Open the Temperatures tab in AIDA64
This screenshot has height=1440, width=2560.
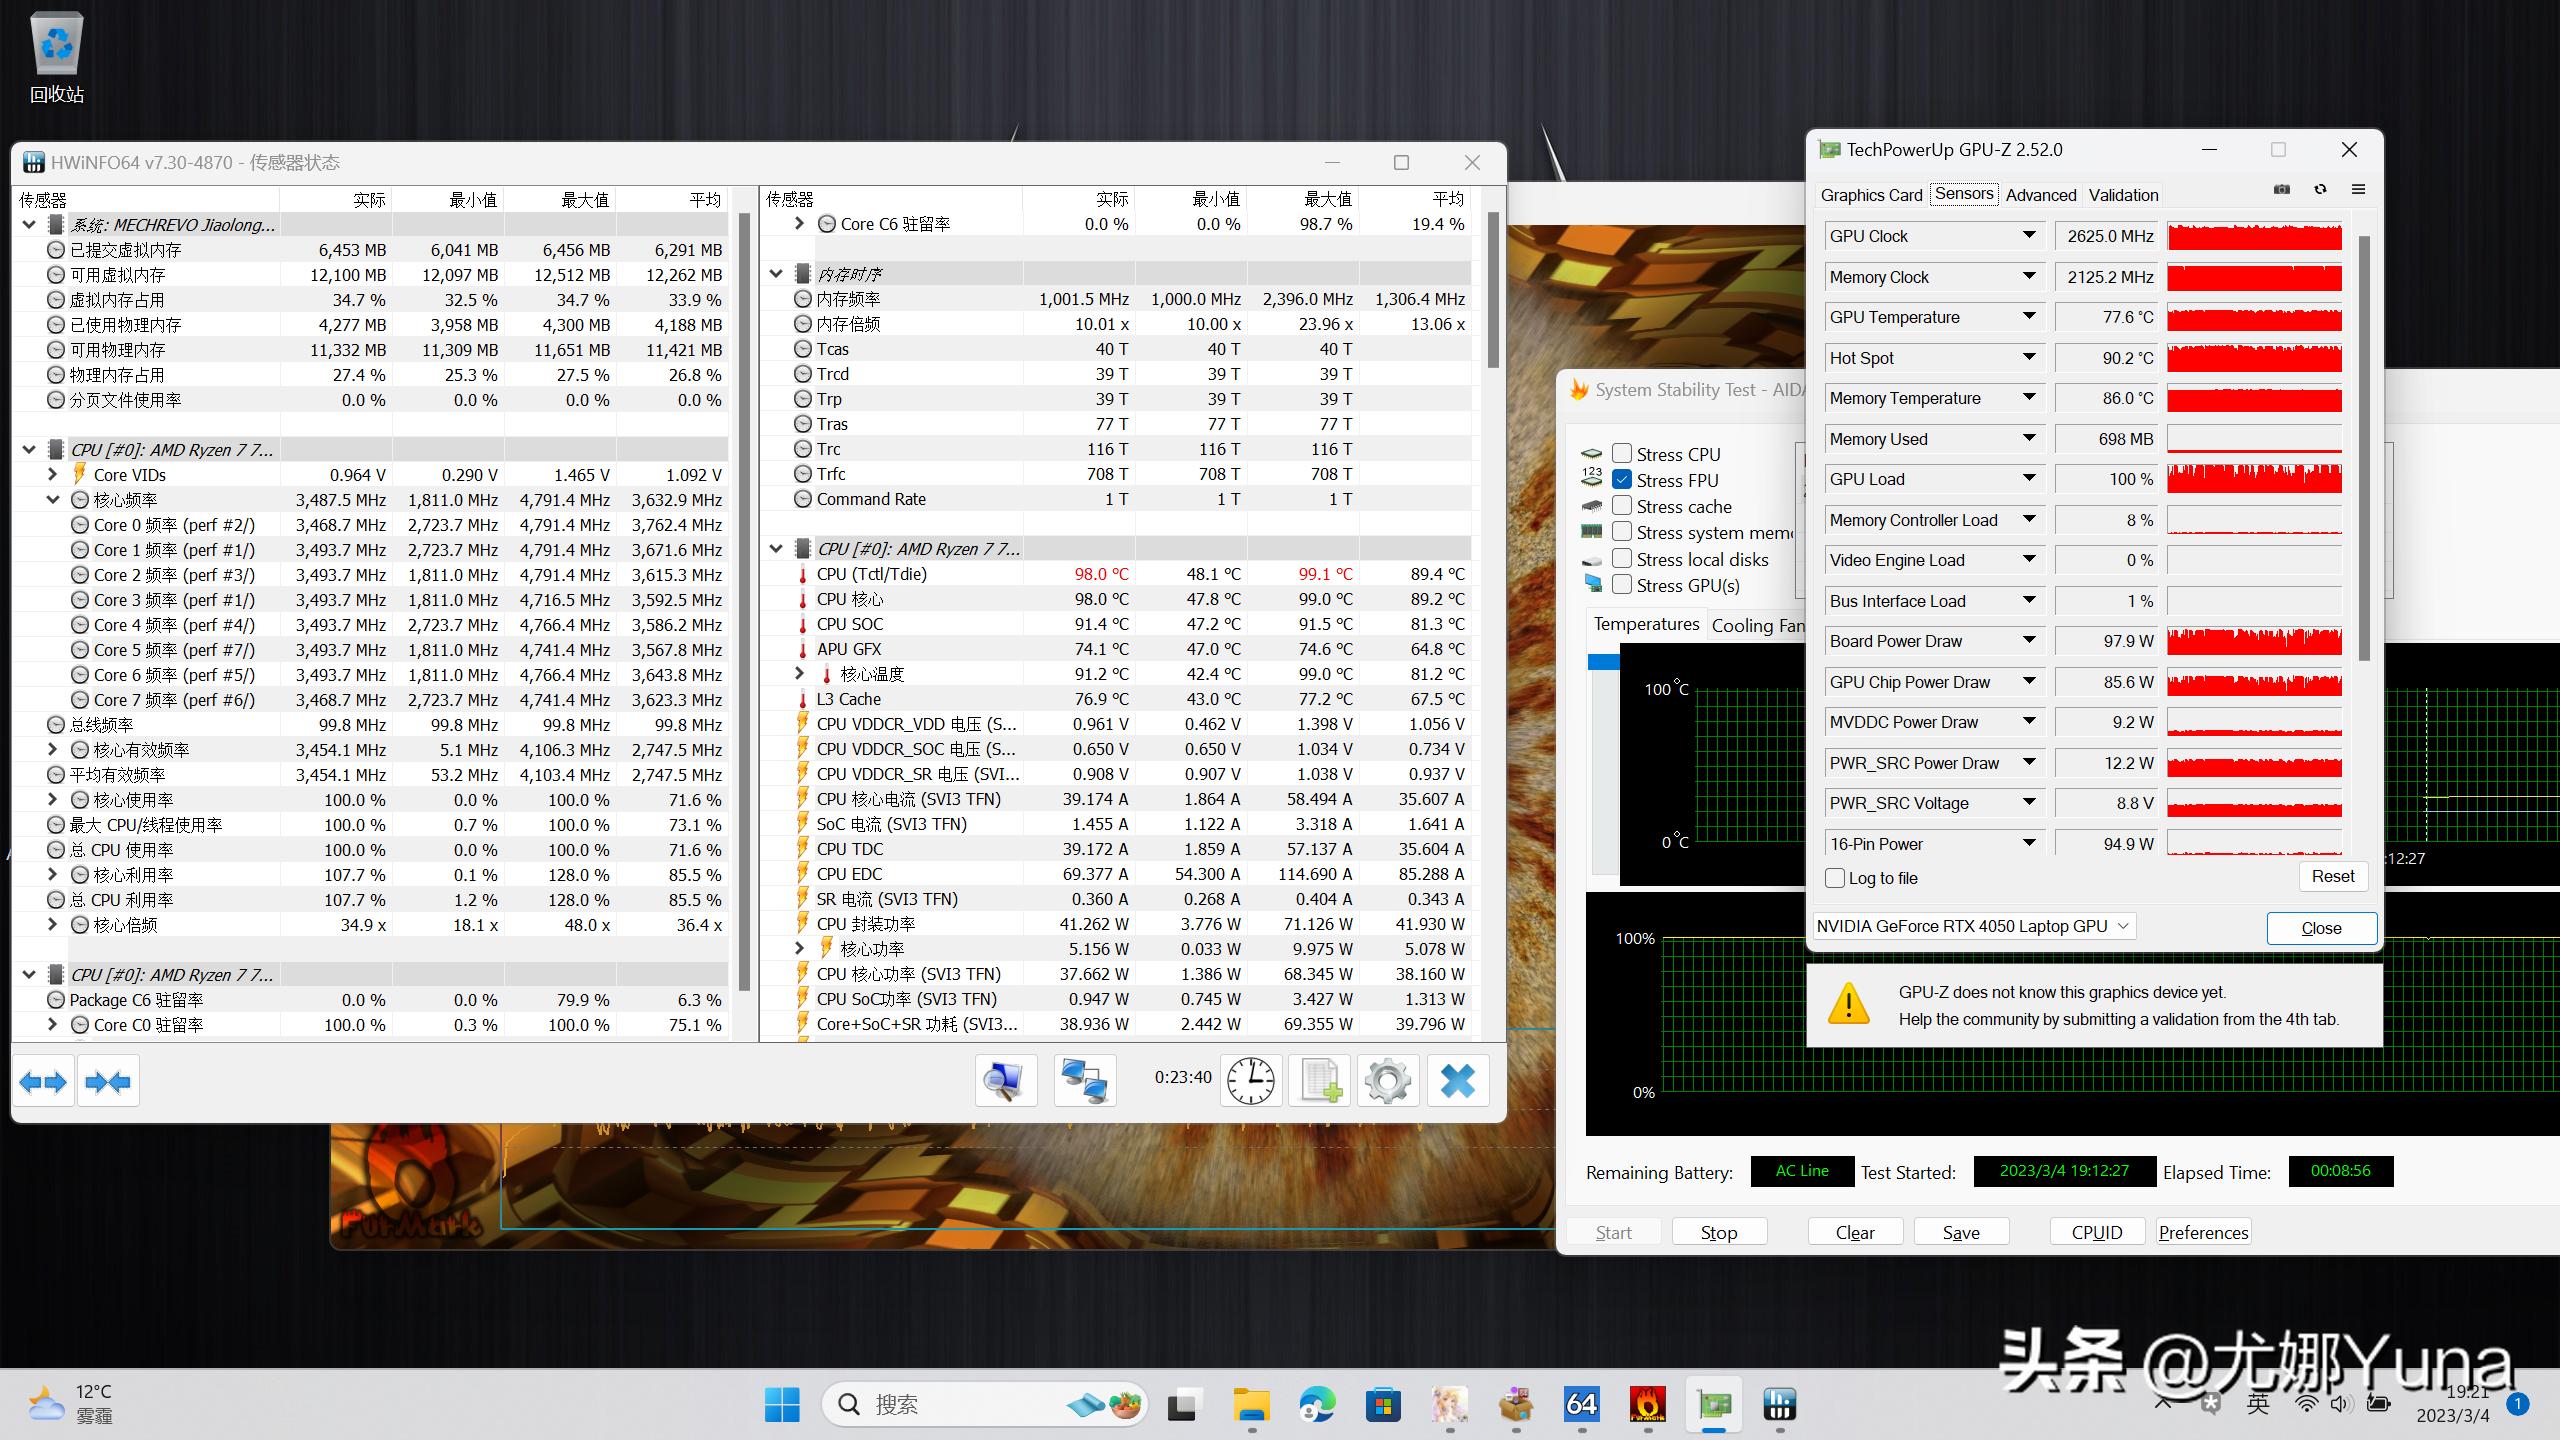pyautogui.click(x=1646, y=624)
